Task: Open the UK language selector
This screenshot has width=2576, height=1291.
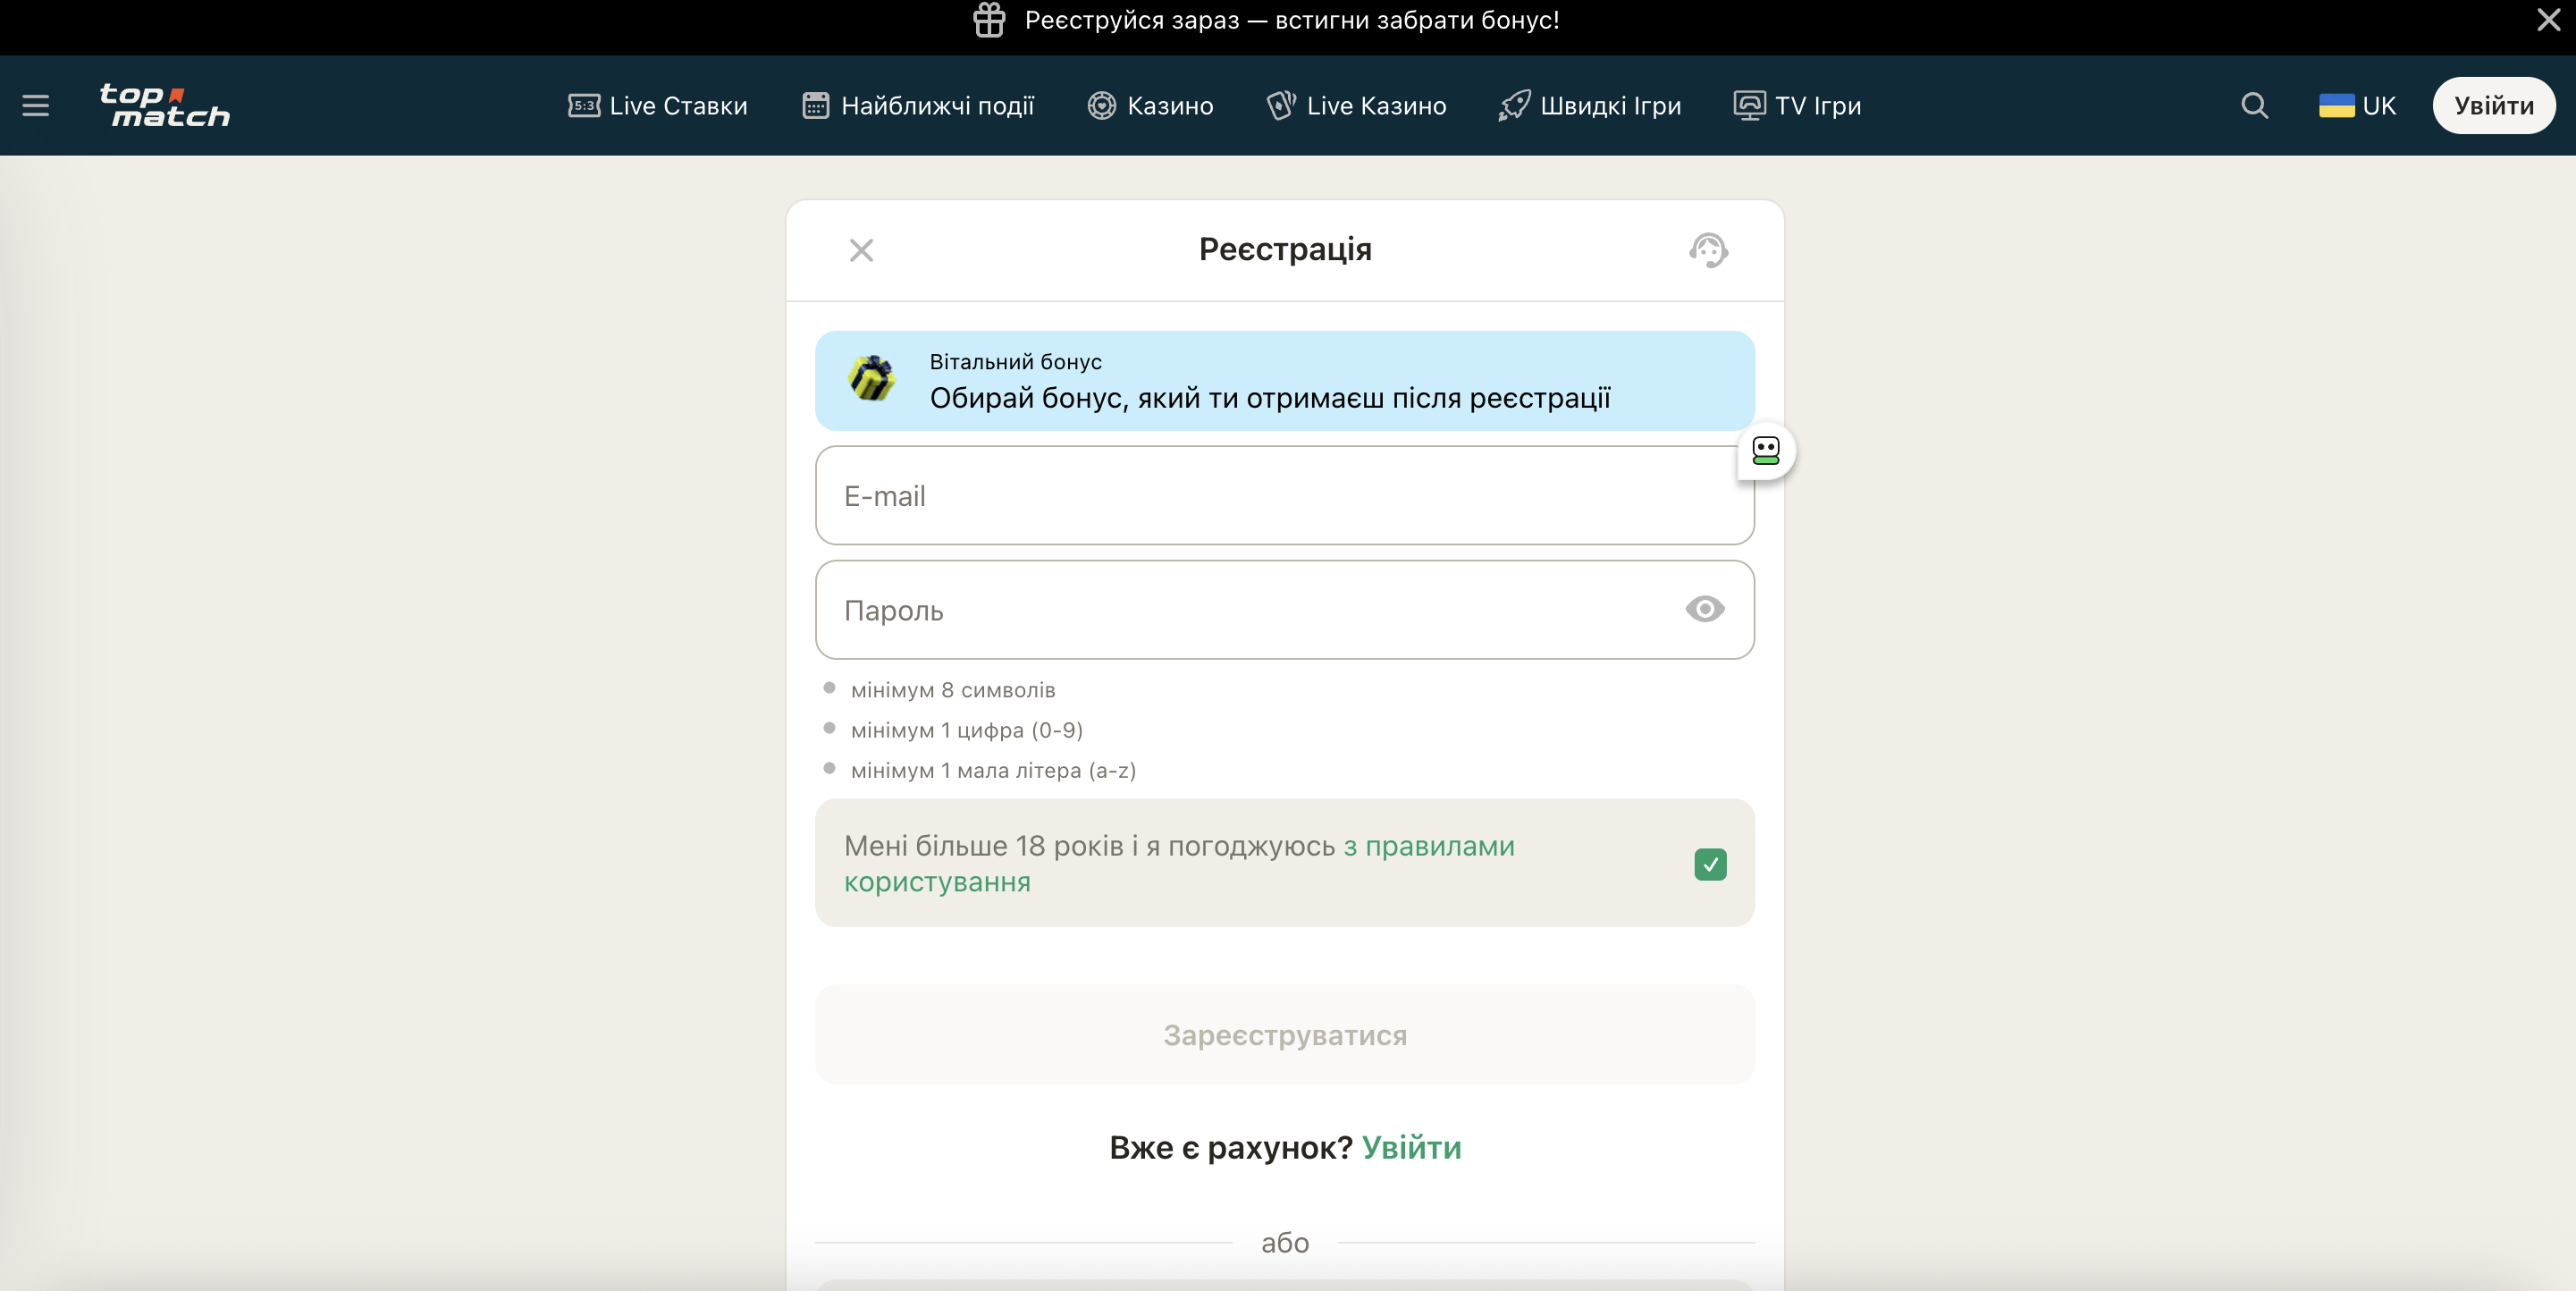Action: (2357, 105)
